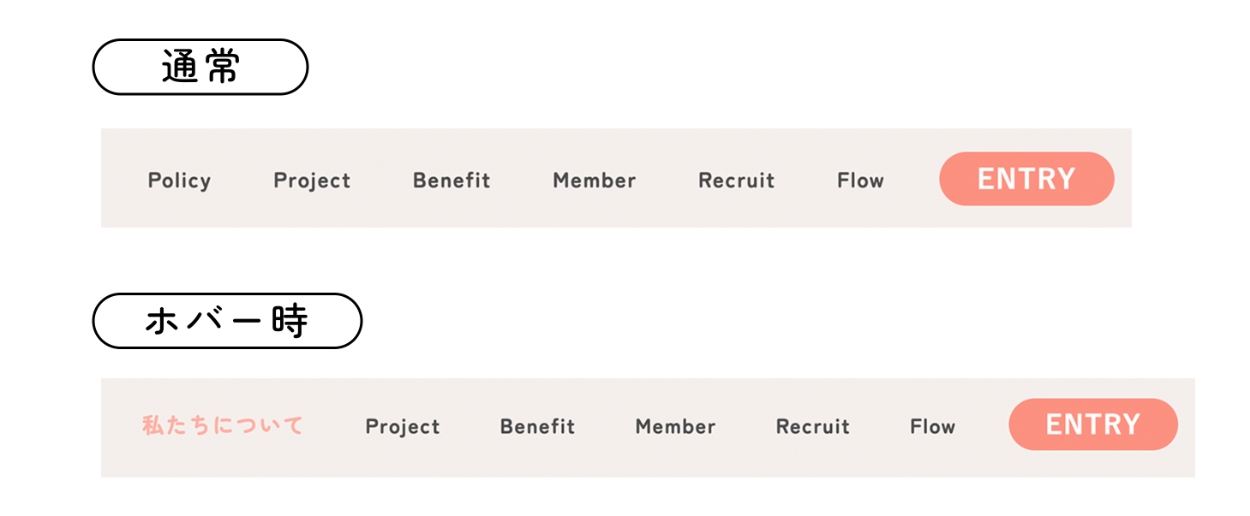The image size is (1250, 516).
Task: Click beige gap between Flow and ENTRY in ホバー時 bar
Action: [x=982, y=427]
